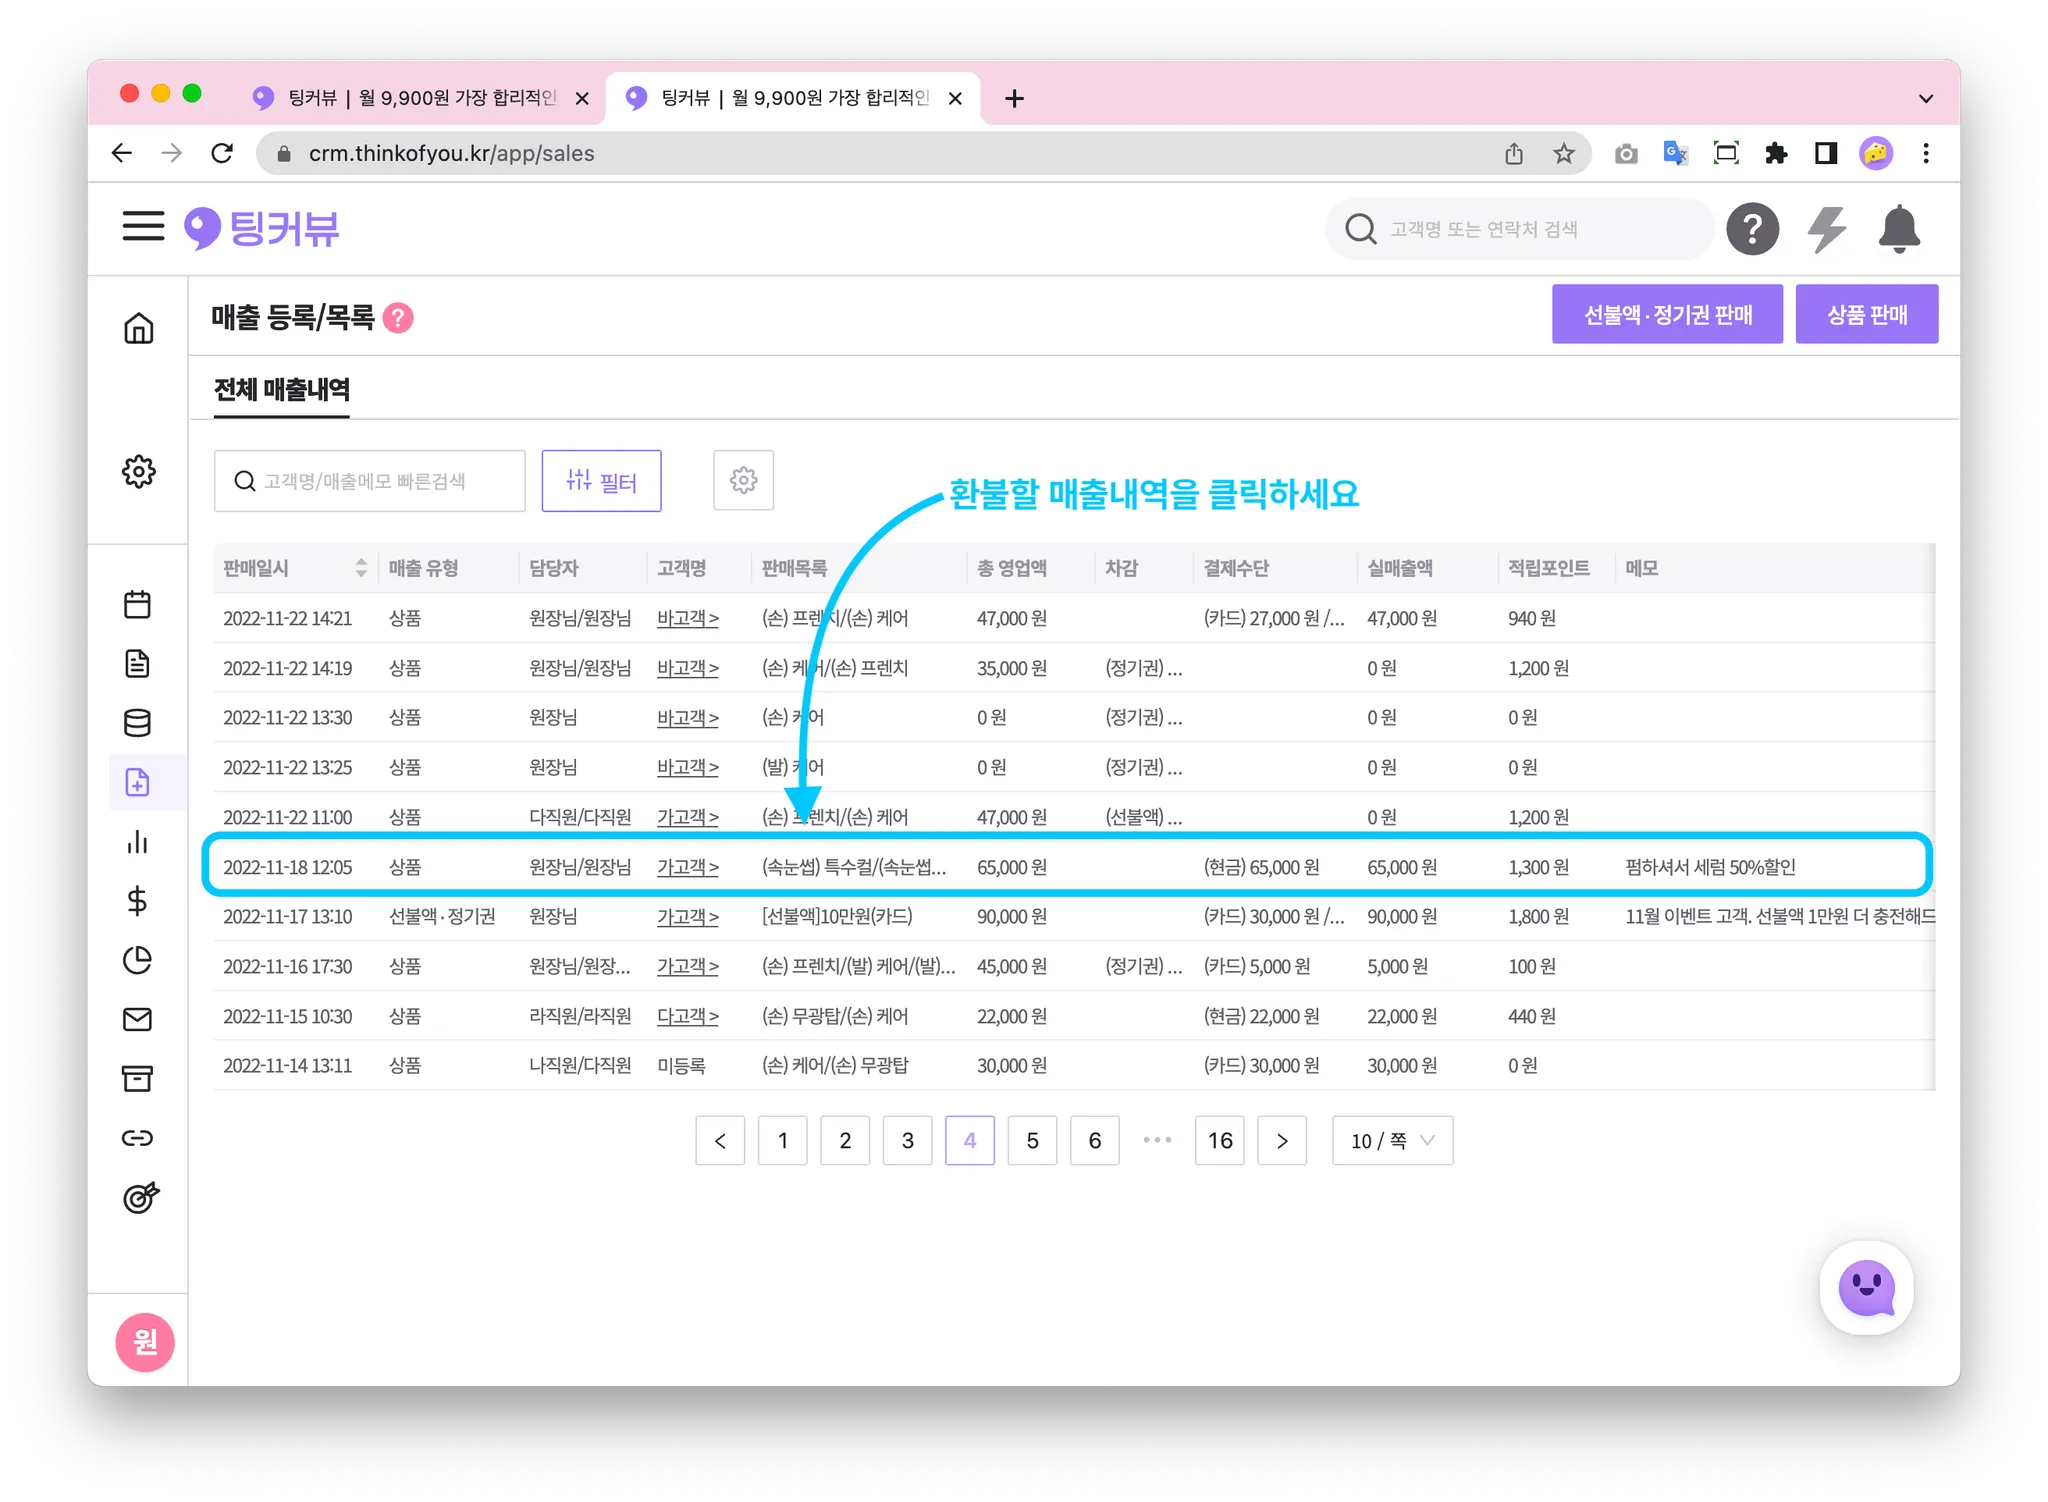Open the lightning bolt quick action icon
The image size is (2048, 1502).
[1826, 229]
